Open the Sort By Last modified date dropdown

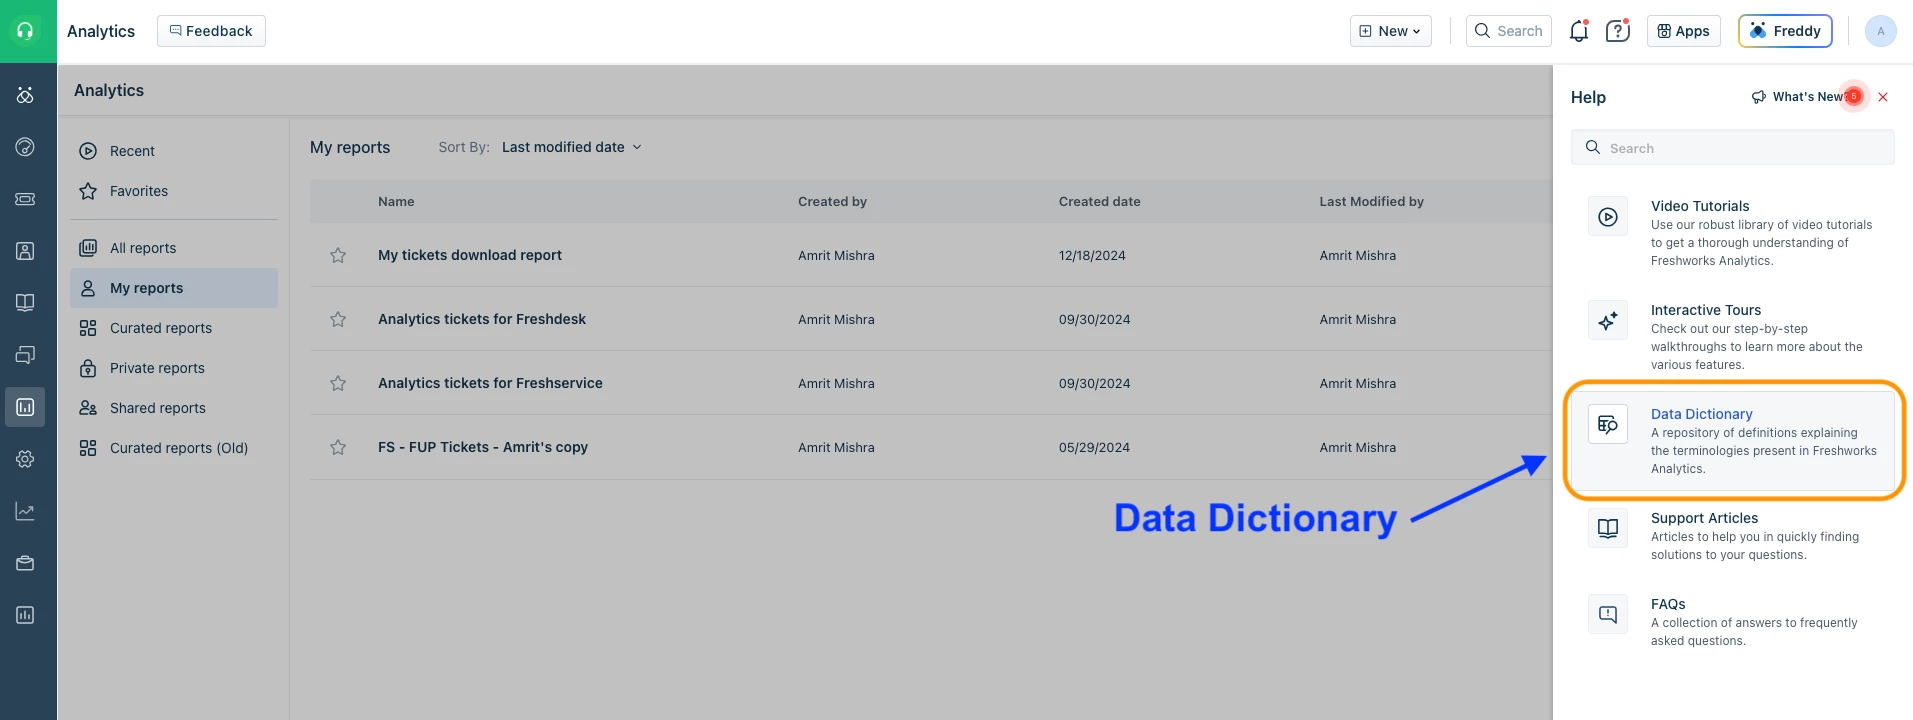tap(572, 147)
